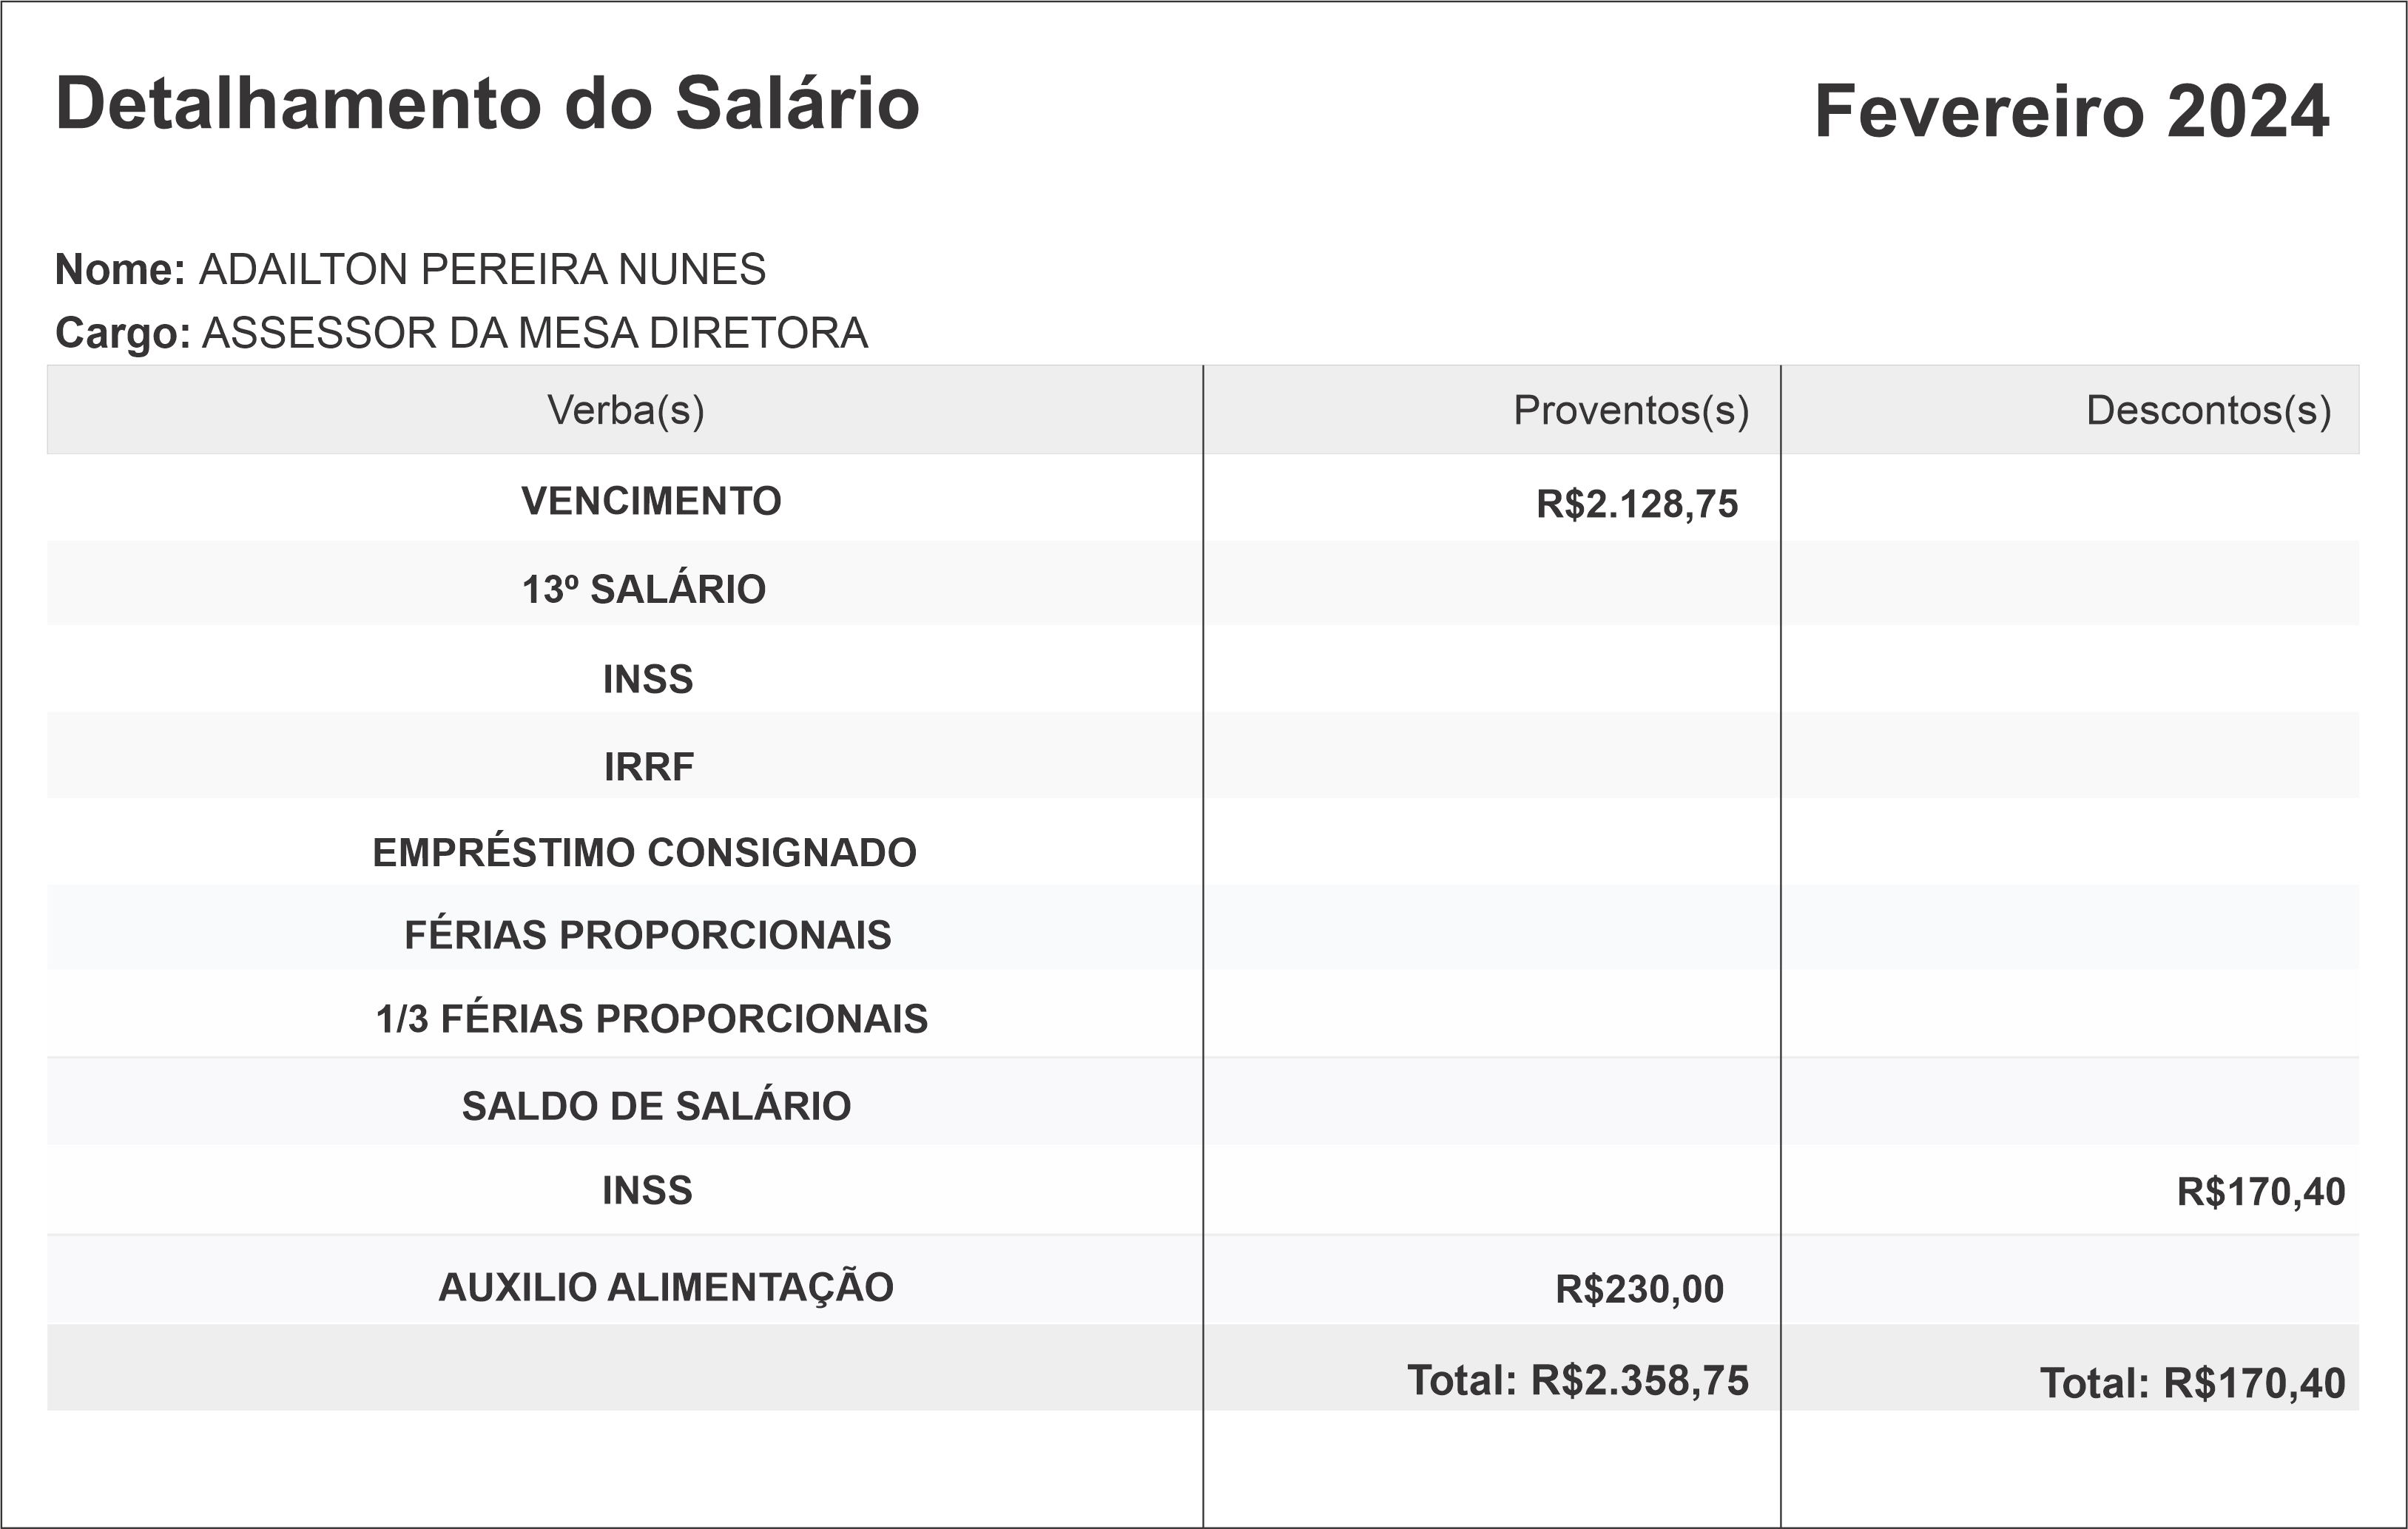Select the name ADAILTON PEREIRA NUNES
The image size is (2408, 1529).
tap(482, 270)
